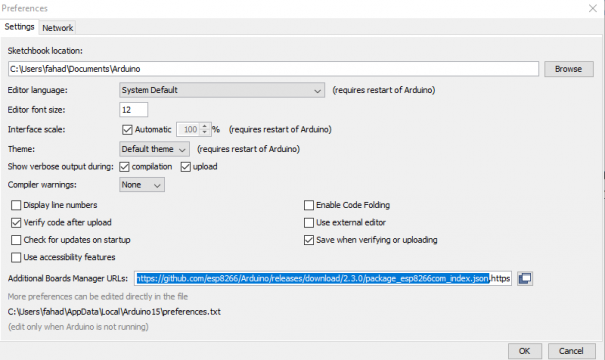This screenshot has width=605, height=360.
Task: Decrease interface scale with the down arrow
Action: click(x=205, y=132)
